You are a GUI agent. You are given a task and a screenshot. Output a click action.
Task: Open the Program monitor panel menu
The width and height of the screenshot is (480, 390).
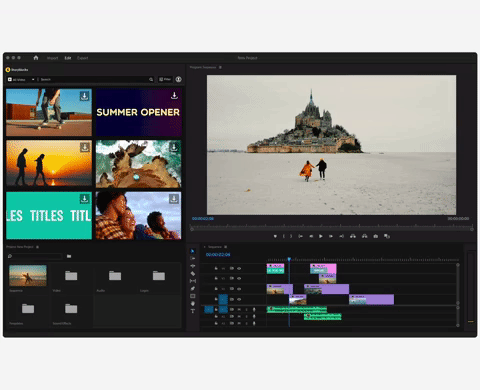point(220,67)
